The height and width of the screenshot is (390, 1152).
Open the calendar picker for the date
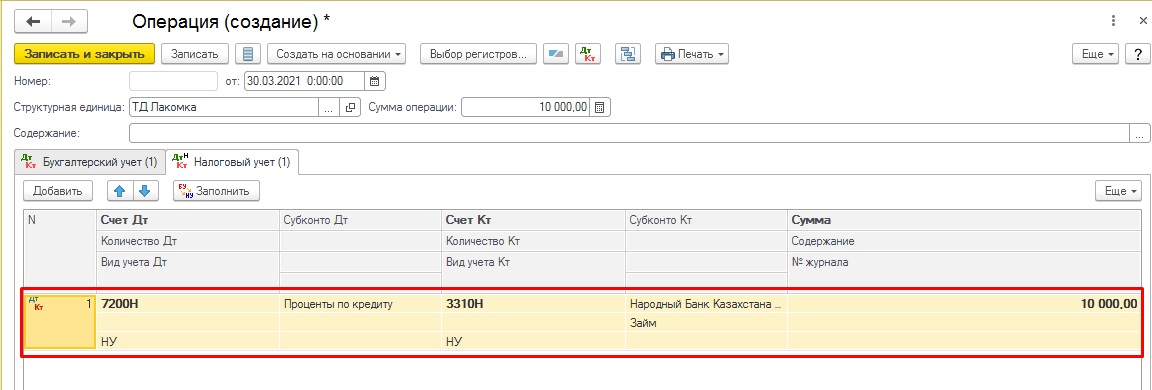click(374, 81)
